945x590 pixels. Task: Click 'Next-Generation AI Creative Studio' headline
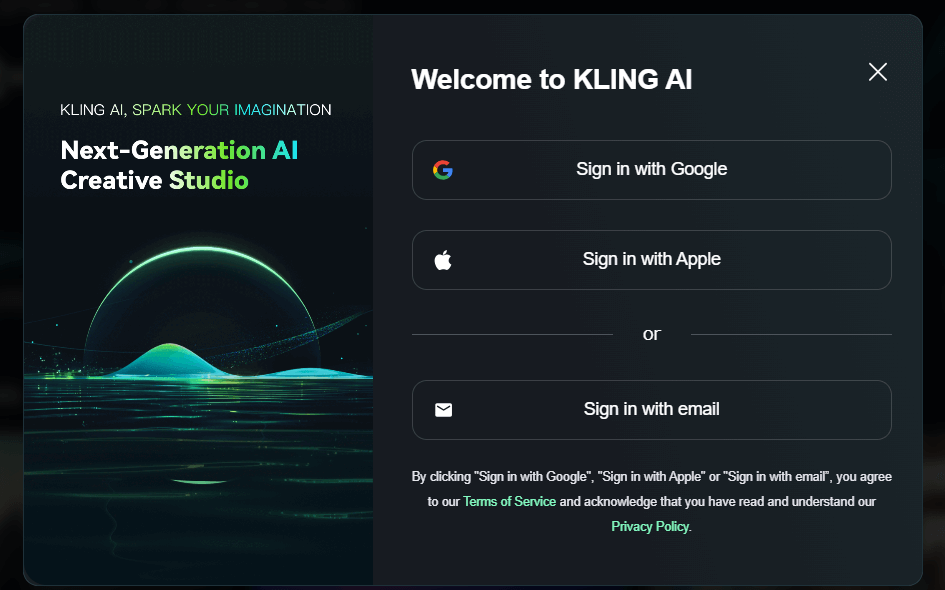coord(180,165)
